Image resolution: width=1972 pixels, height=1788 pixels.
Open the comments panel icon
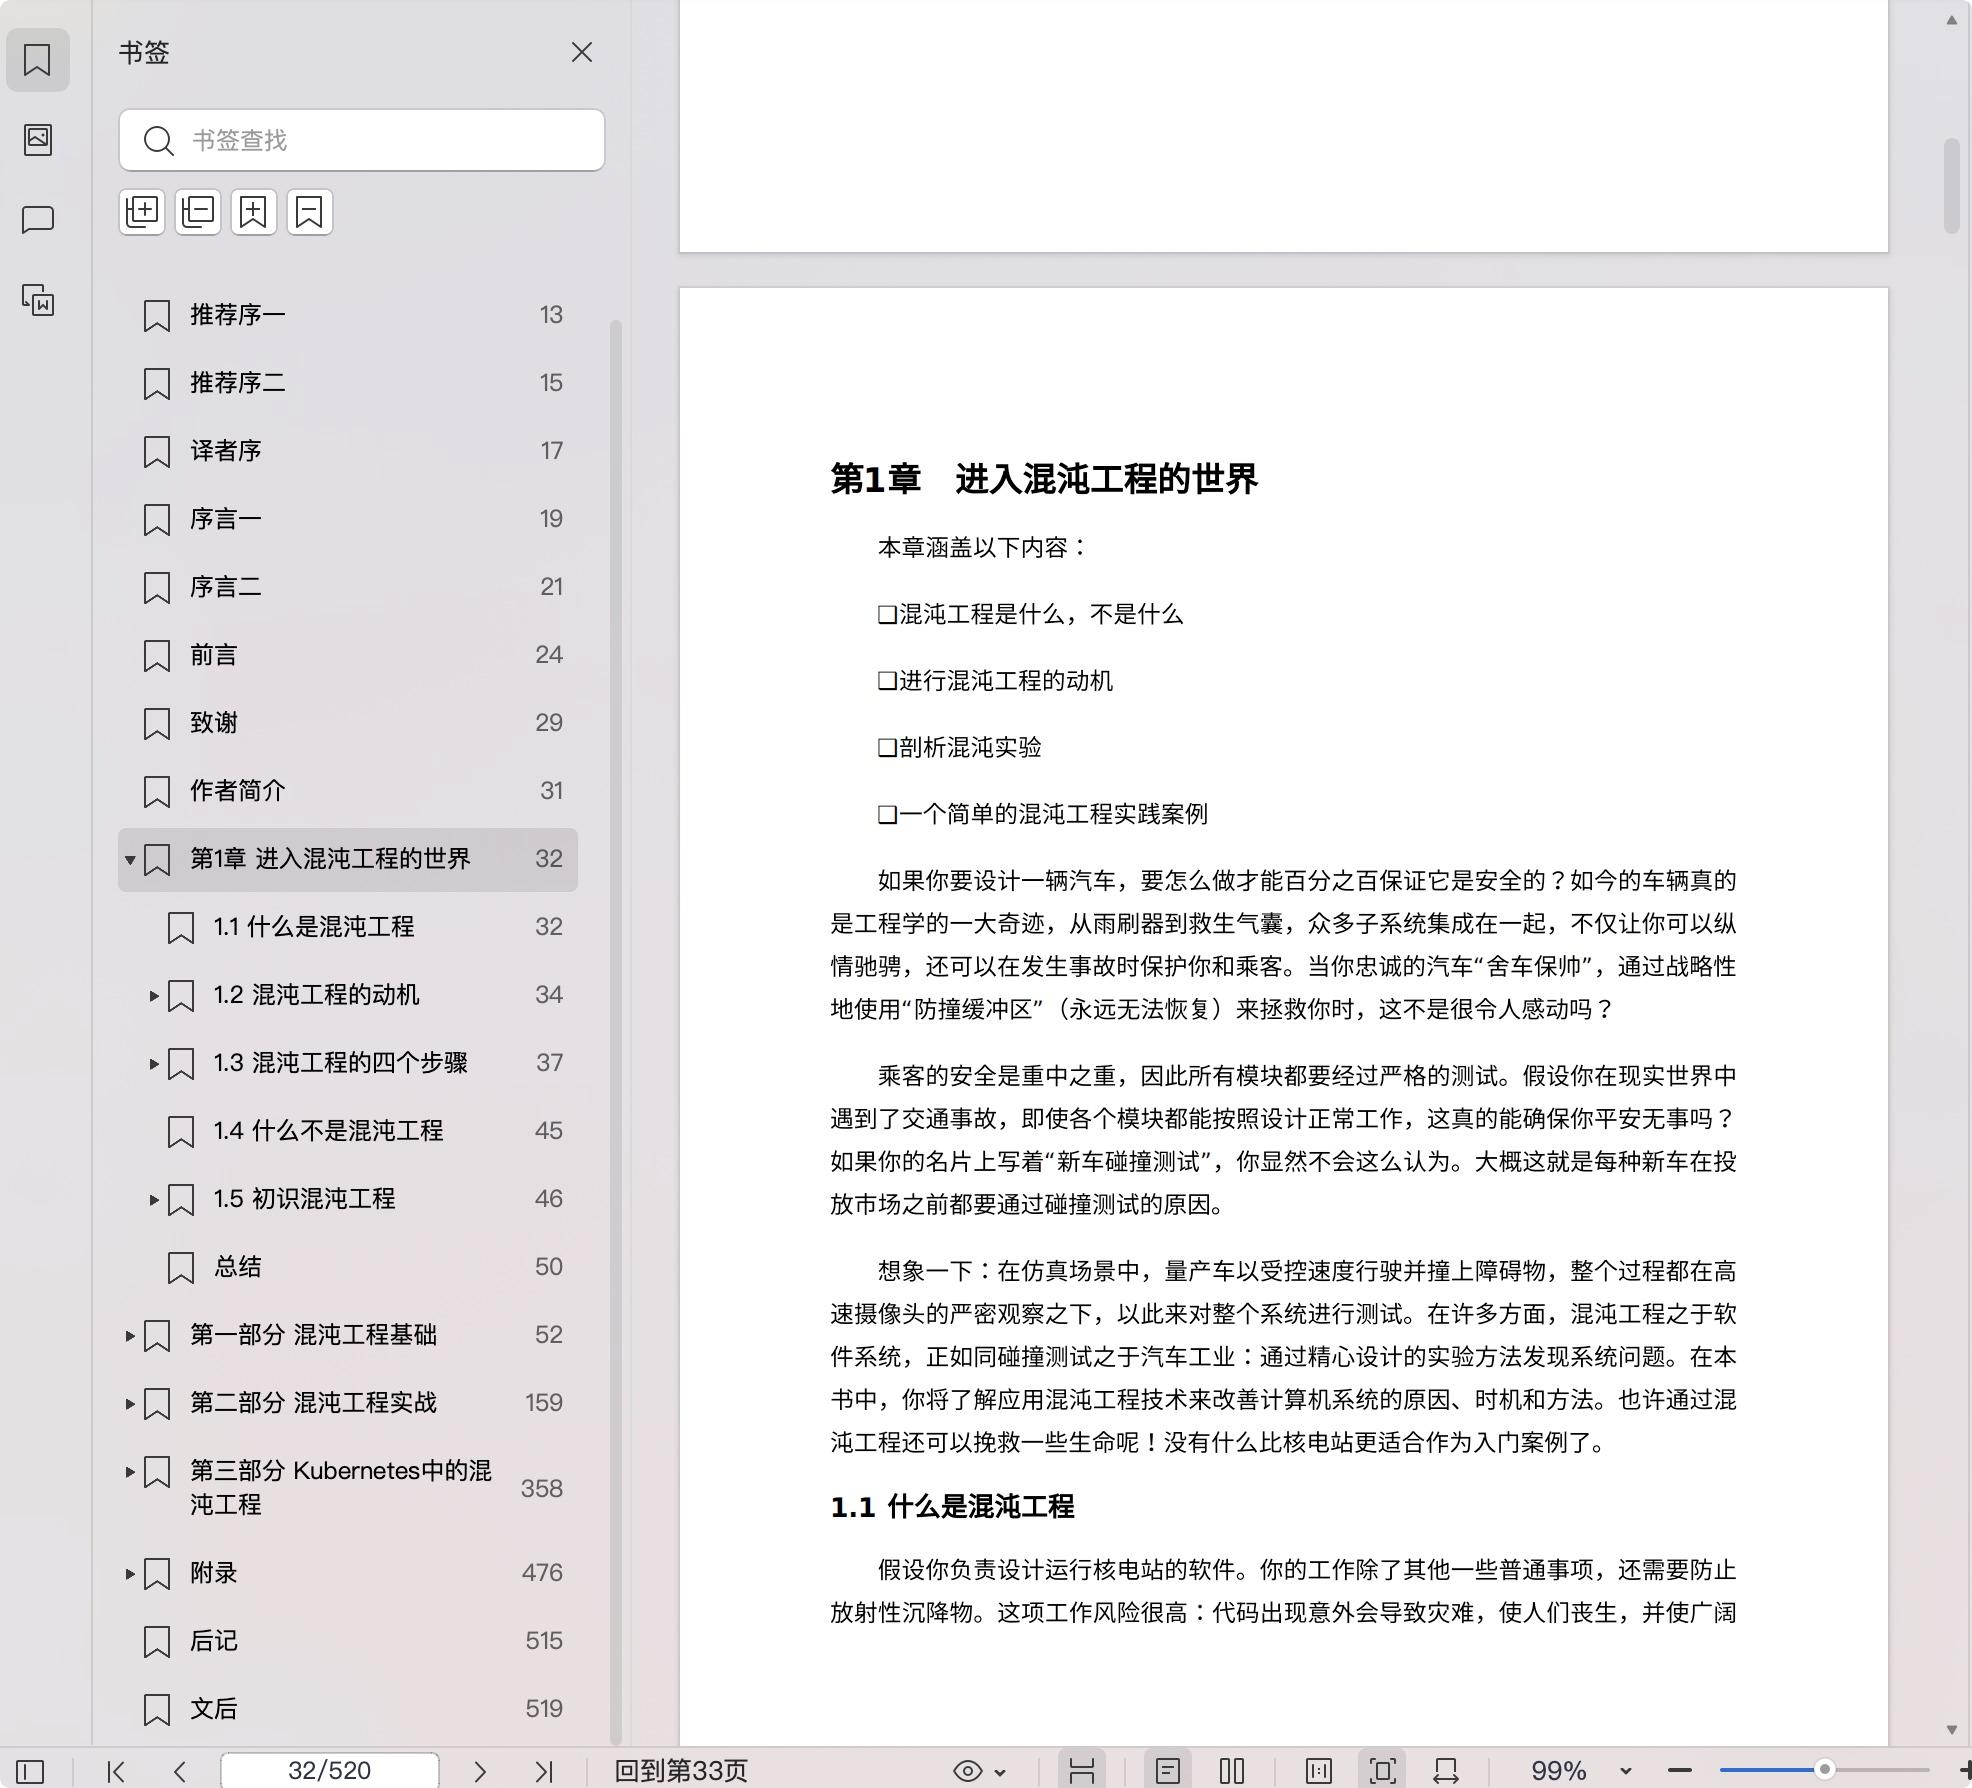point(38,220)
